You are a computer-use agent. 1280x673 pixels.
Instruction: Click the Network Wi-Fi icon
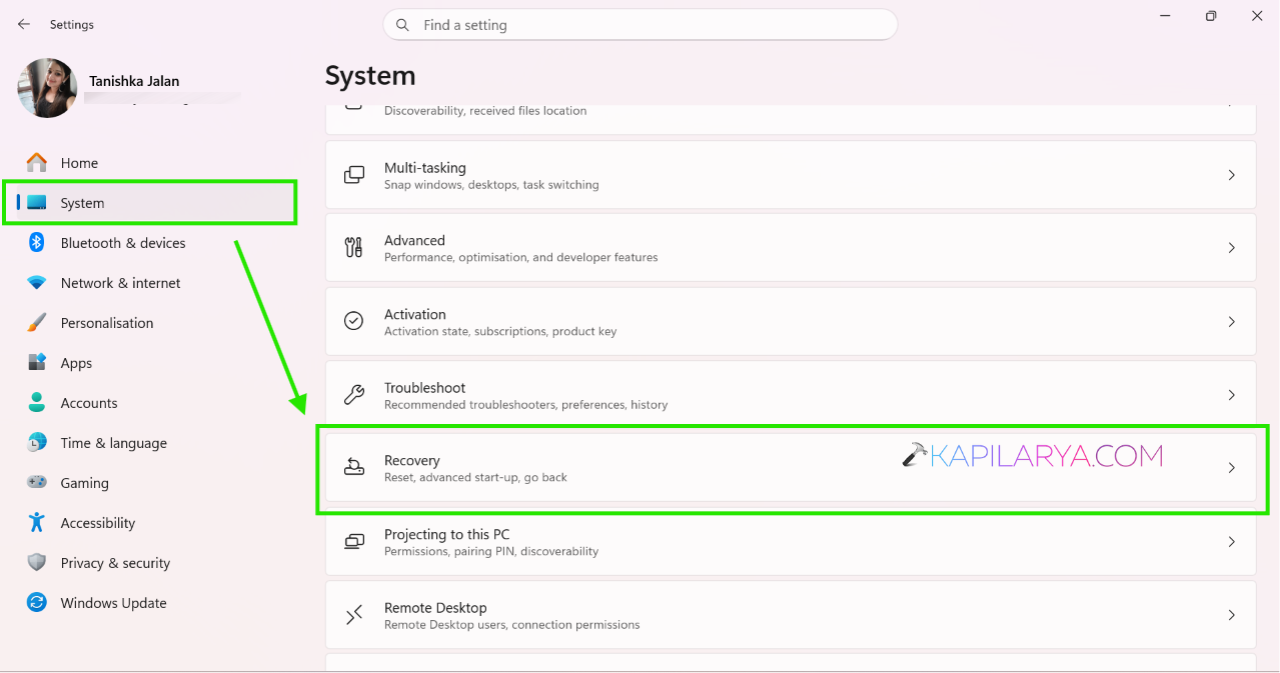[x=37, y=283]
